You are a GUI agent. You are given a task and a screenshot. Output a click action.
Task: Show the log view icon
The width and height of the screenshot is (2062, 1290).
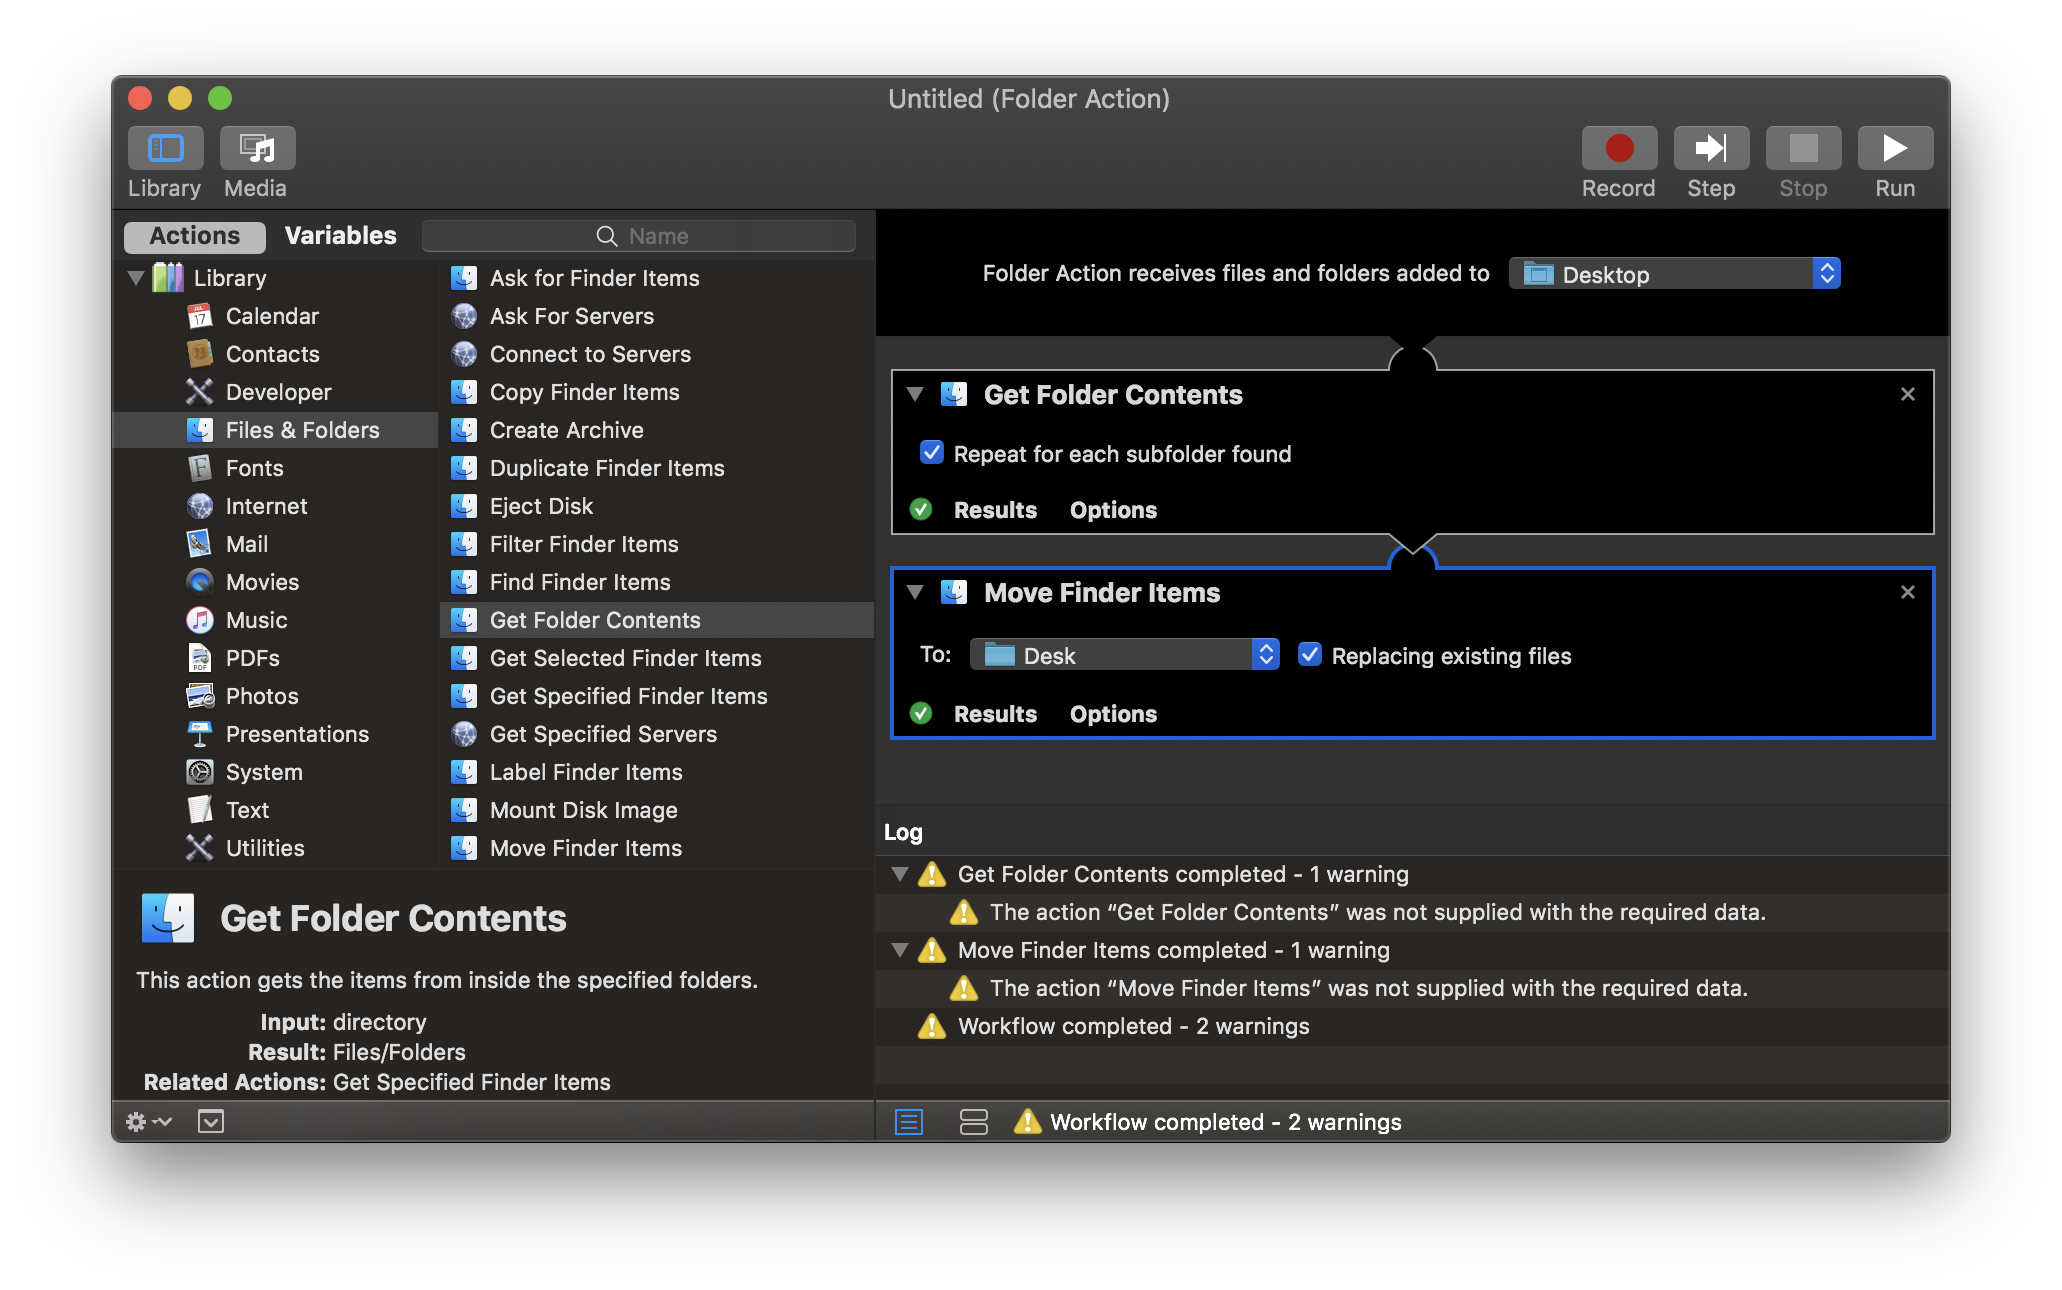pyautogui.click(x=908, y=1122)
